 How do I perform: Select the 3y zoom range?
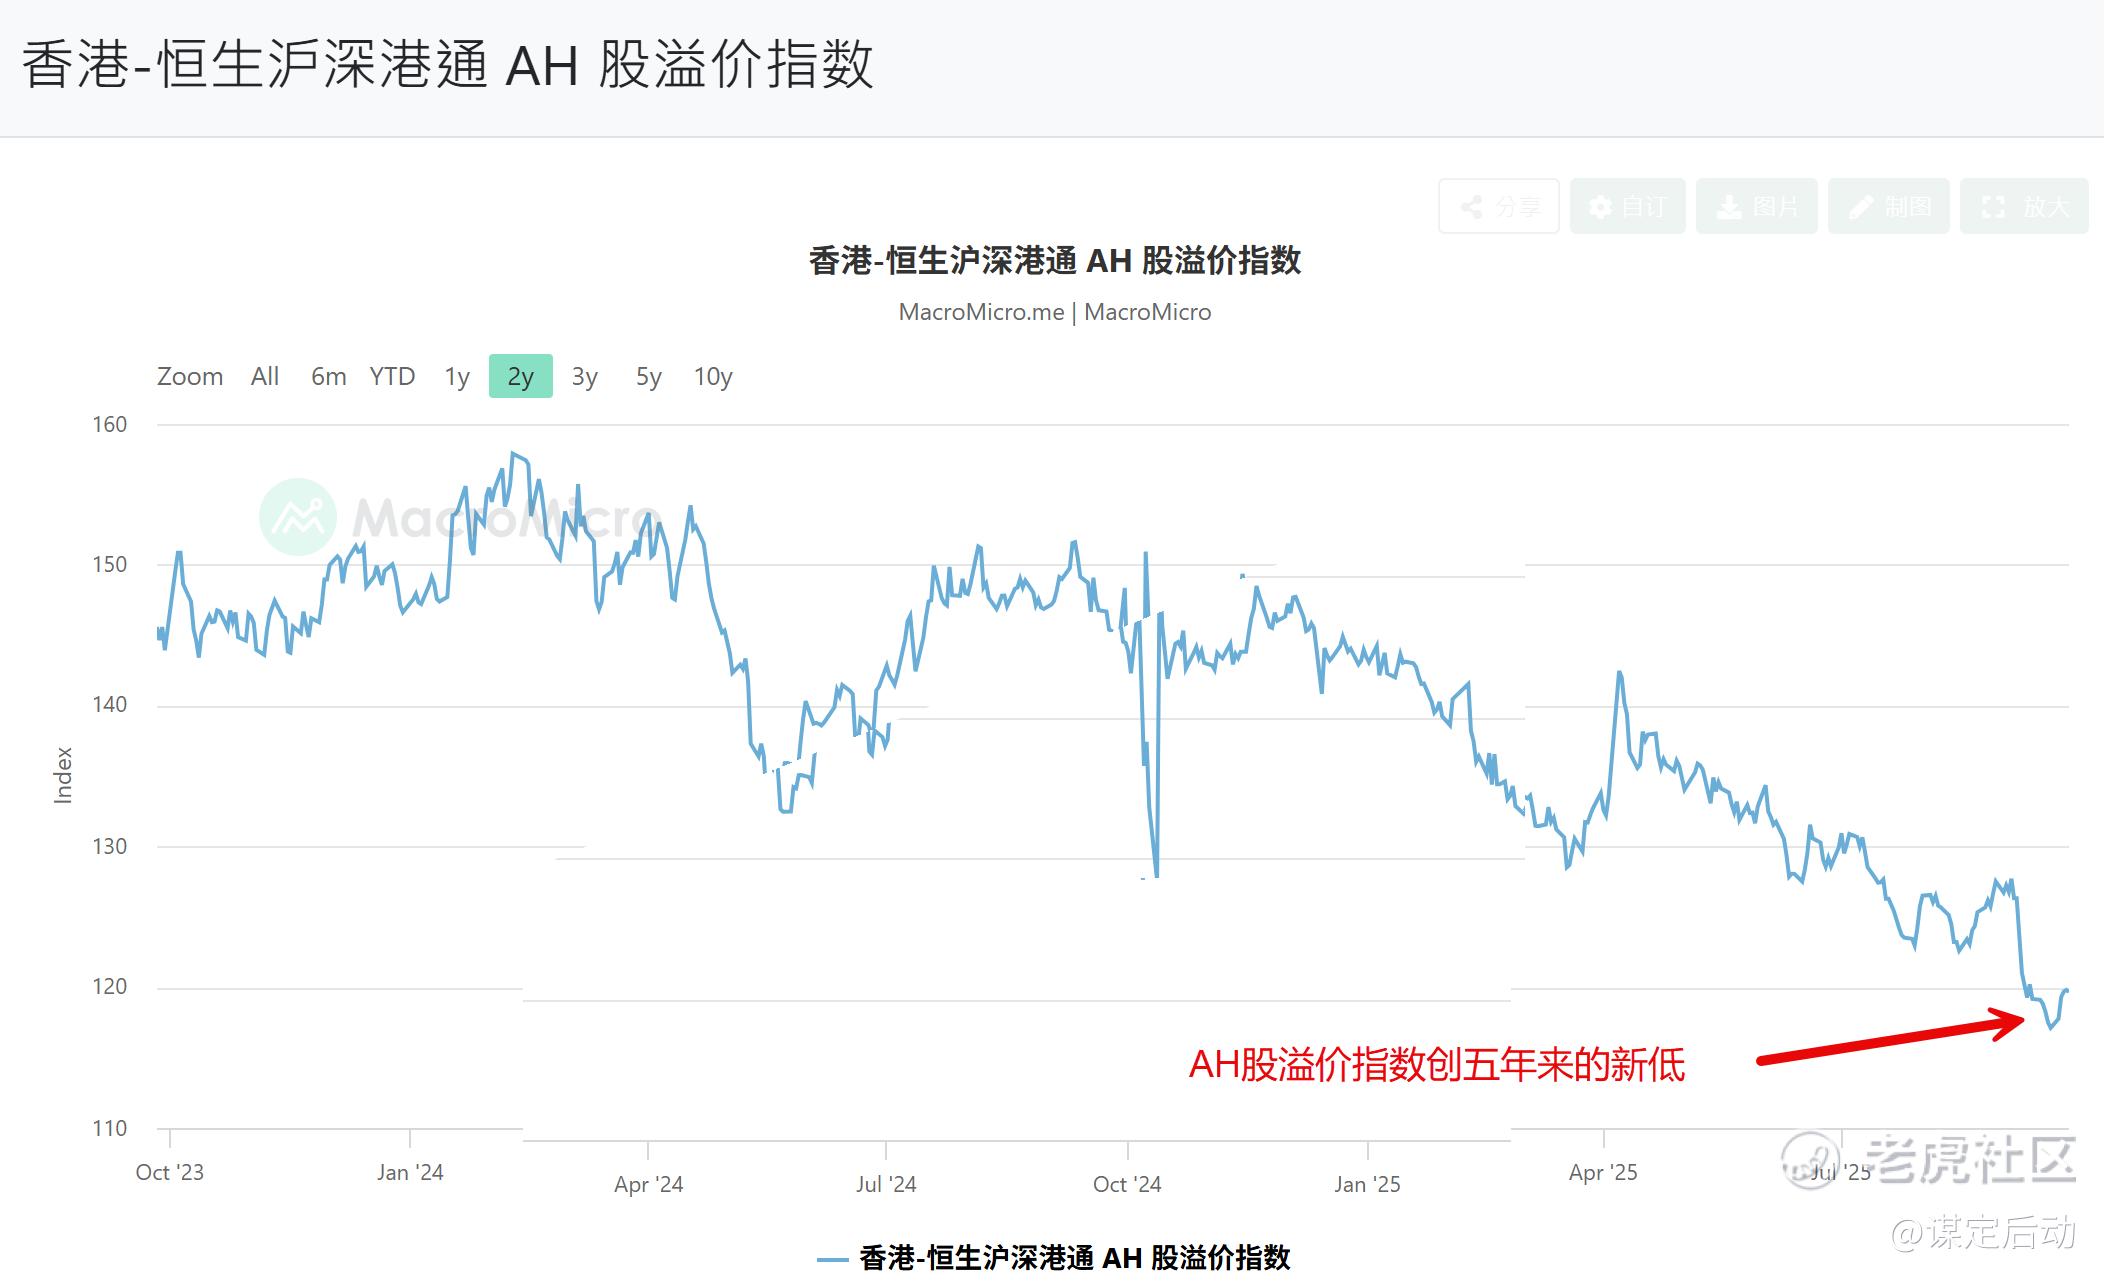tap(585, 377)
